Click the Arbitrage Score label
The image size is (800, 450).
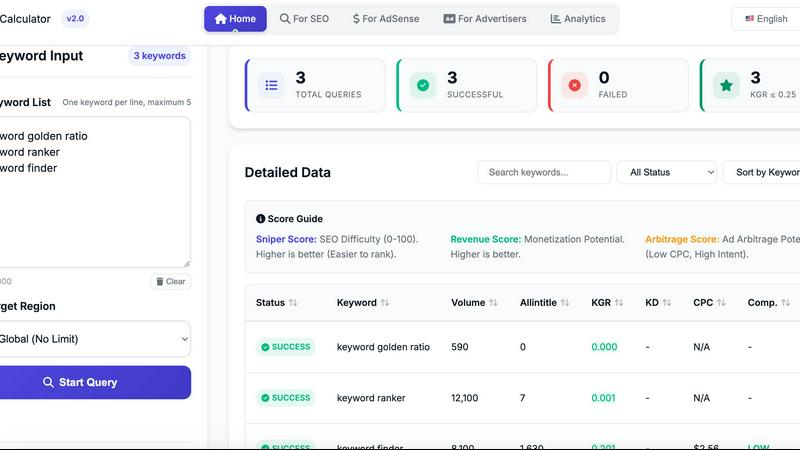(x=682, y=239)
